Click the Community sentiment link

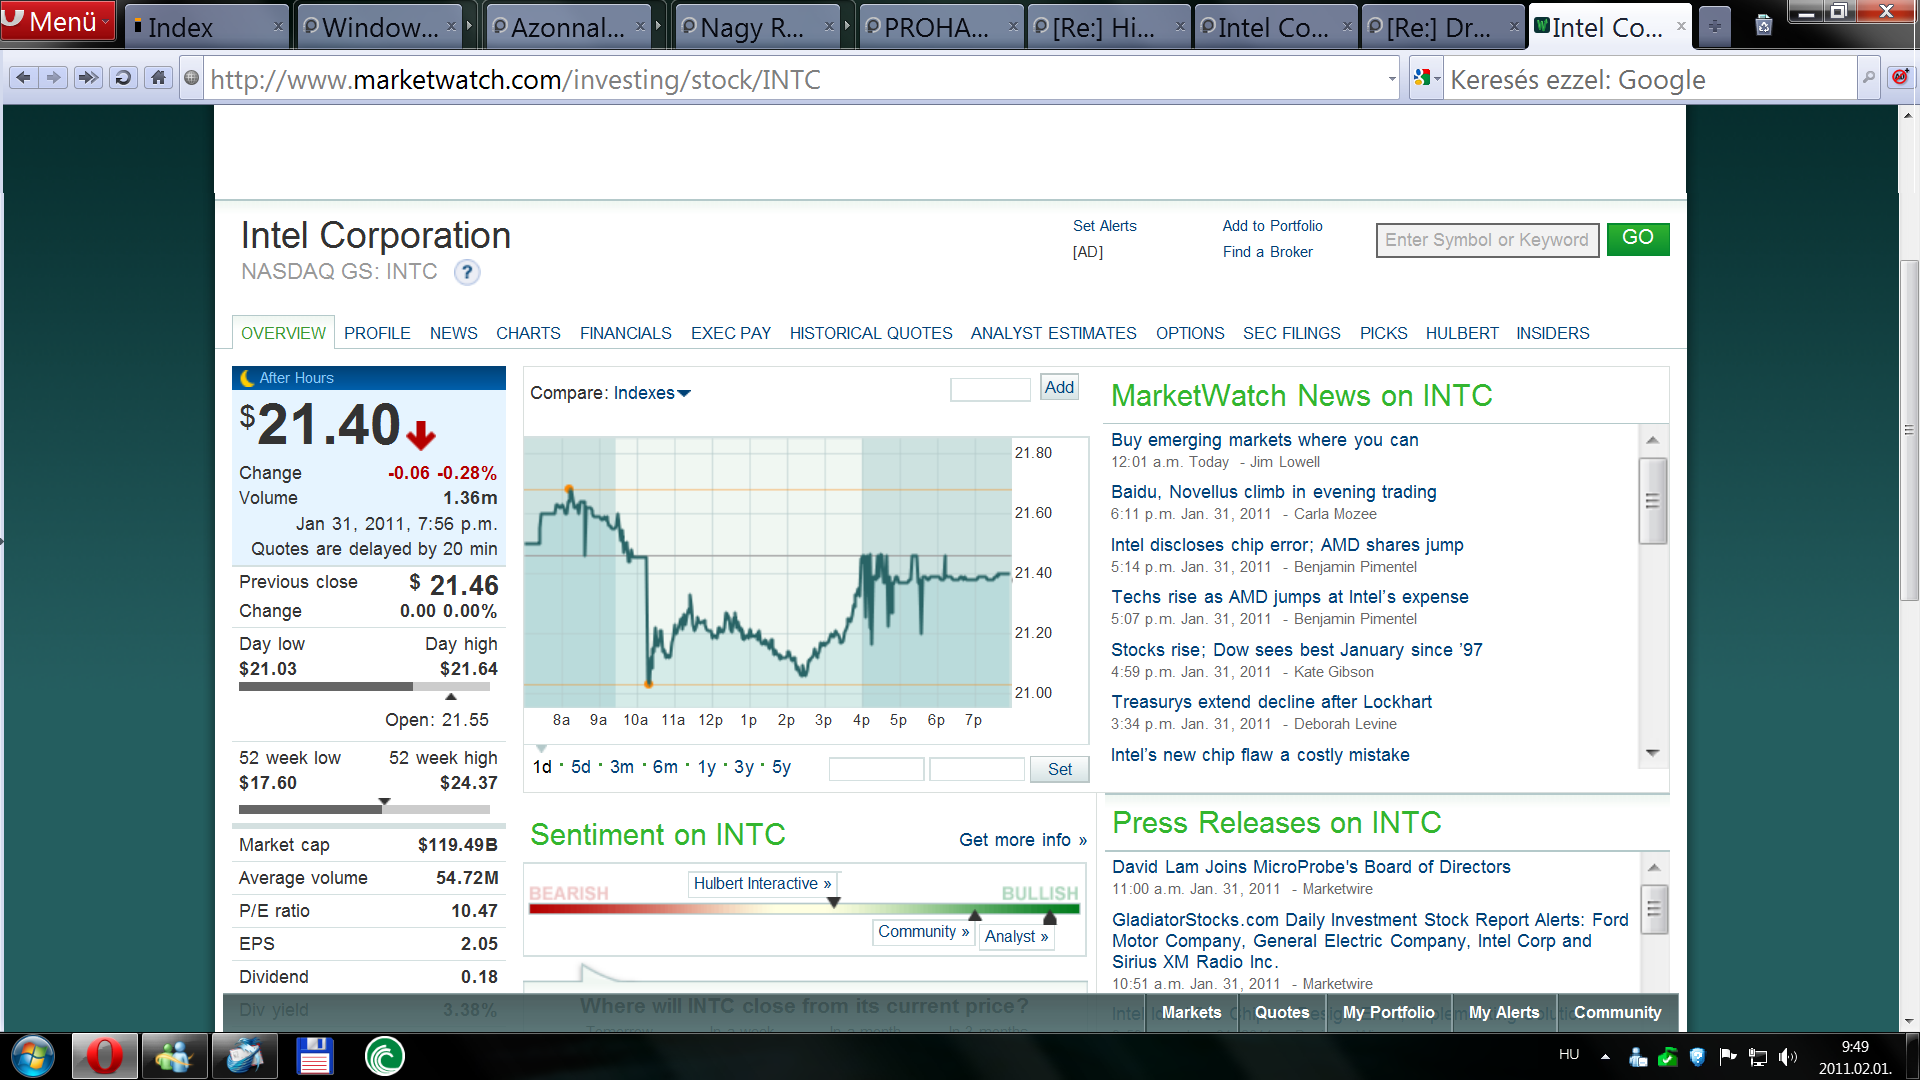pos(923,932)
